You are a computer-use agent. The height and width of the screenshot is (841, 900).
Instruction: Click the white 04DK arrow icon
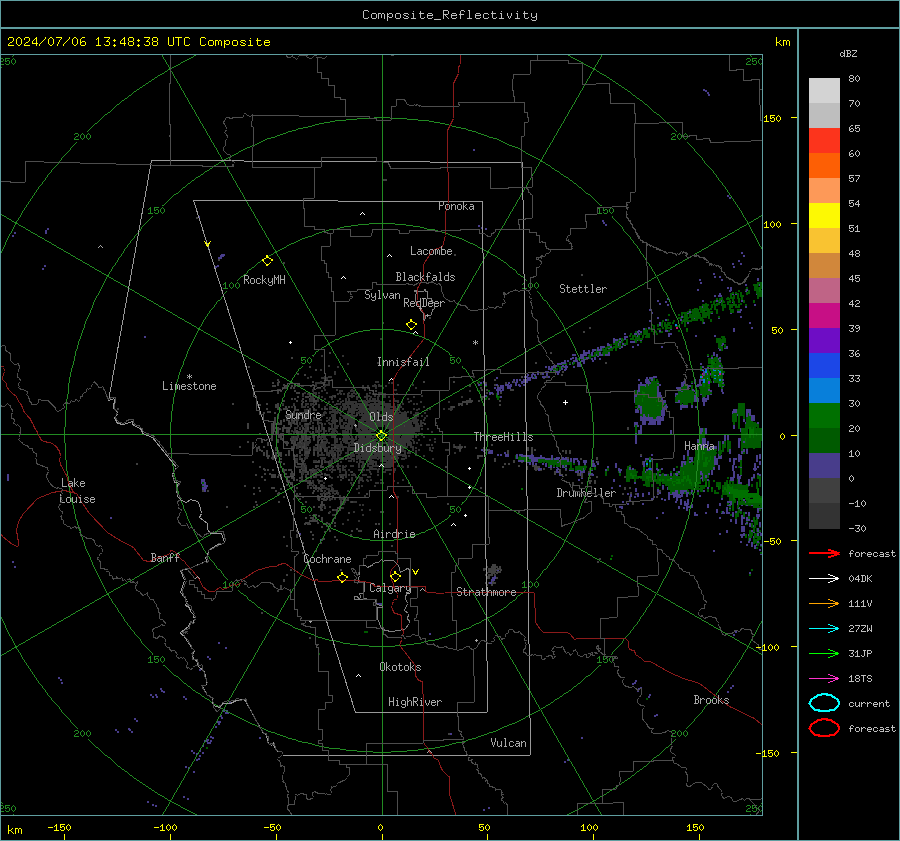[824, 579]
